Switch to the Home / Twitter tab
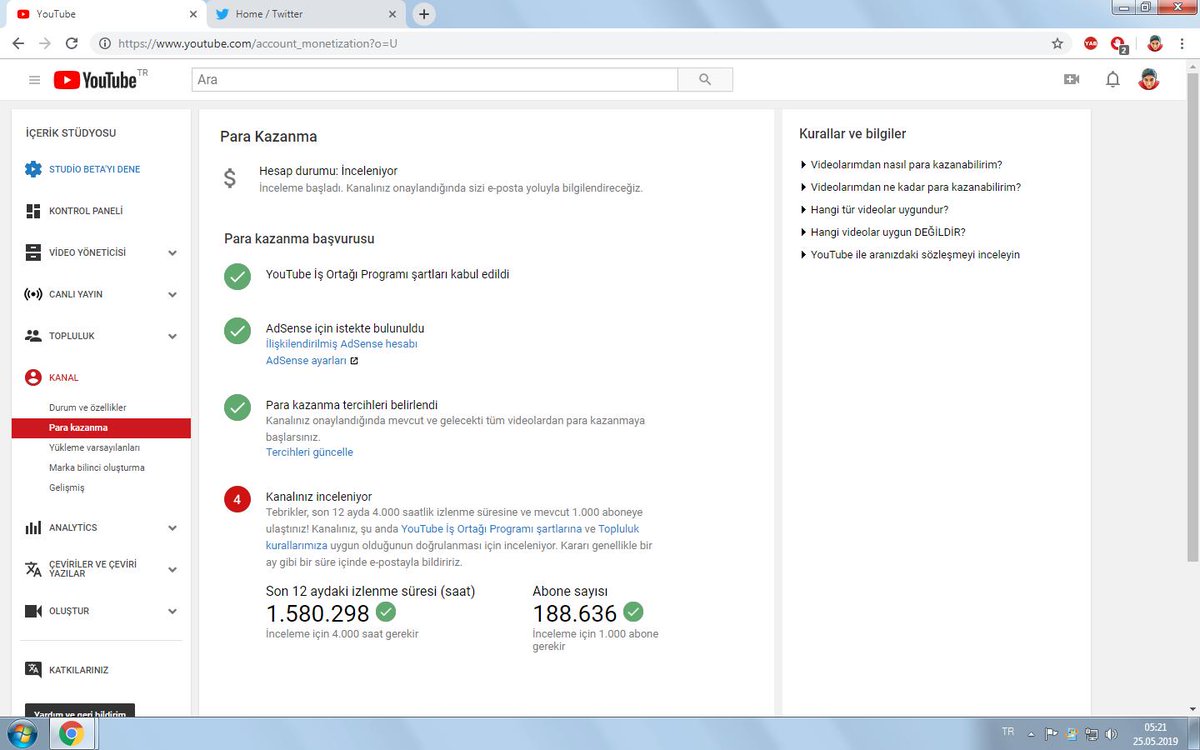 (306, 14)
